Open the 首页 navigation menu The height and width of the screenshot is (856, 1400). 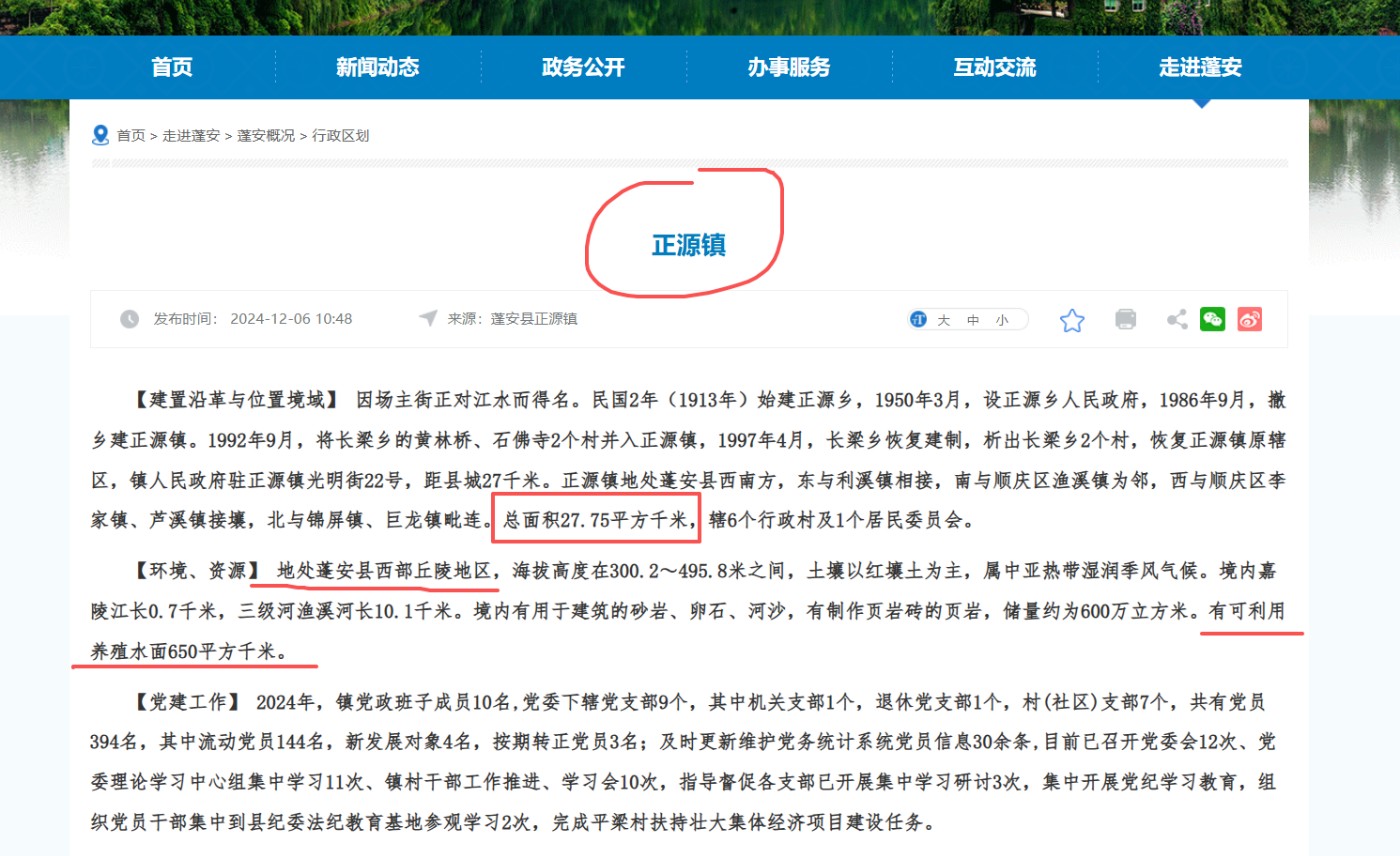[x=172, y=67]
